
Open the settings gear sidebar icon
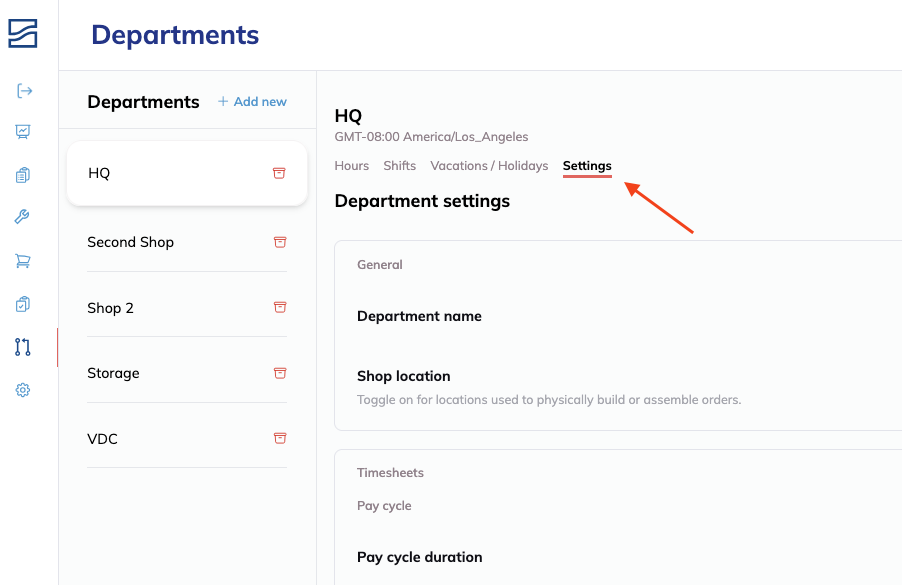point(23,390)
